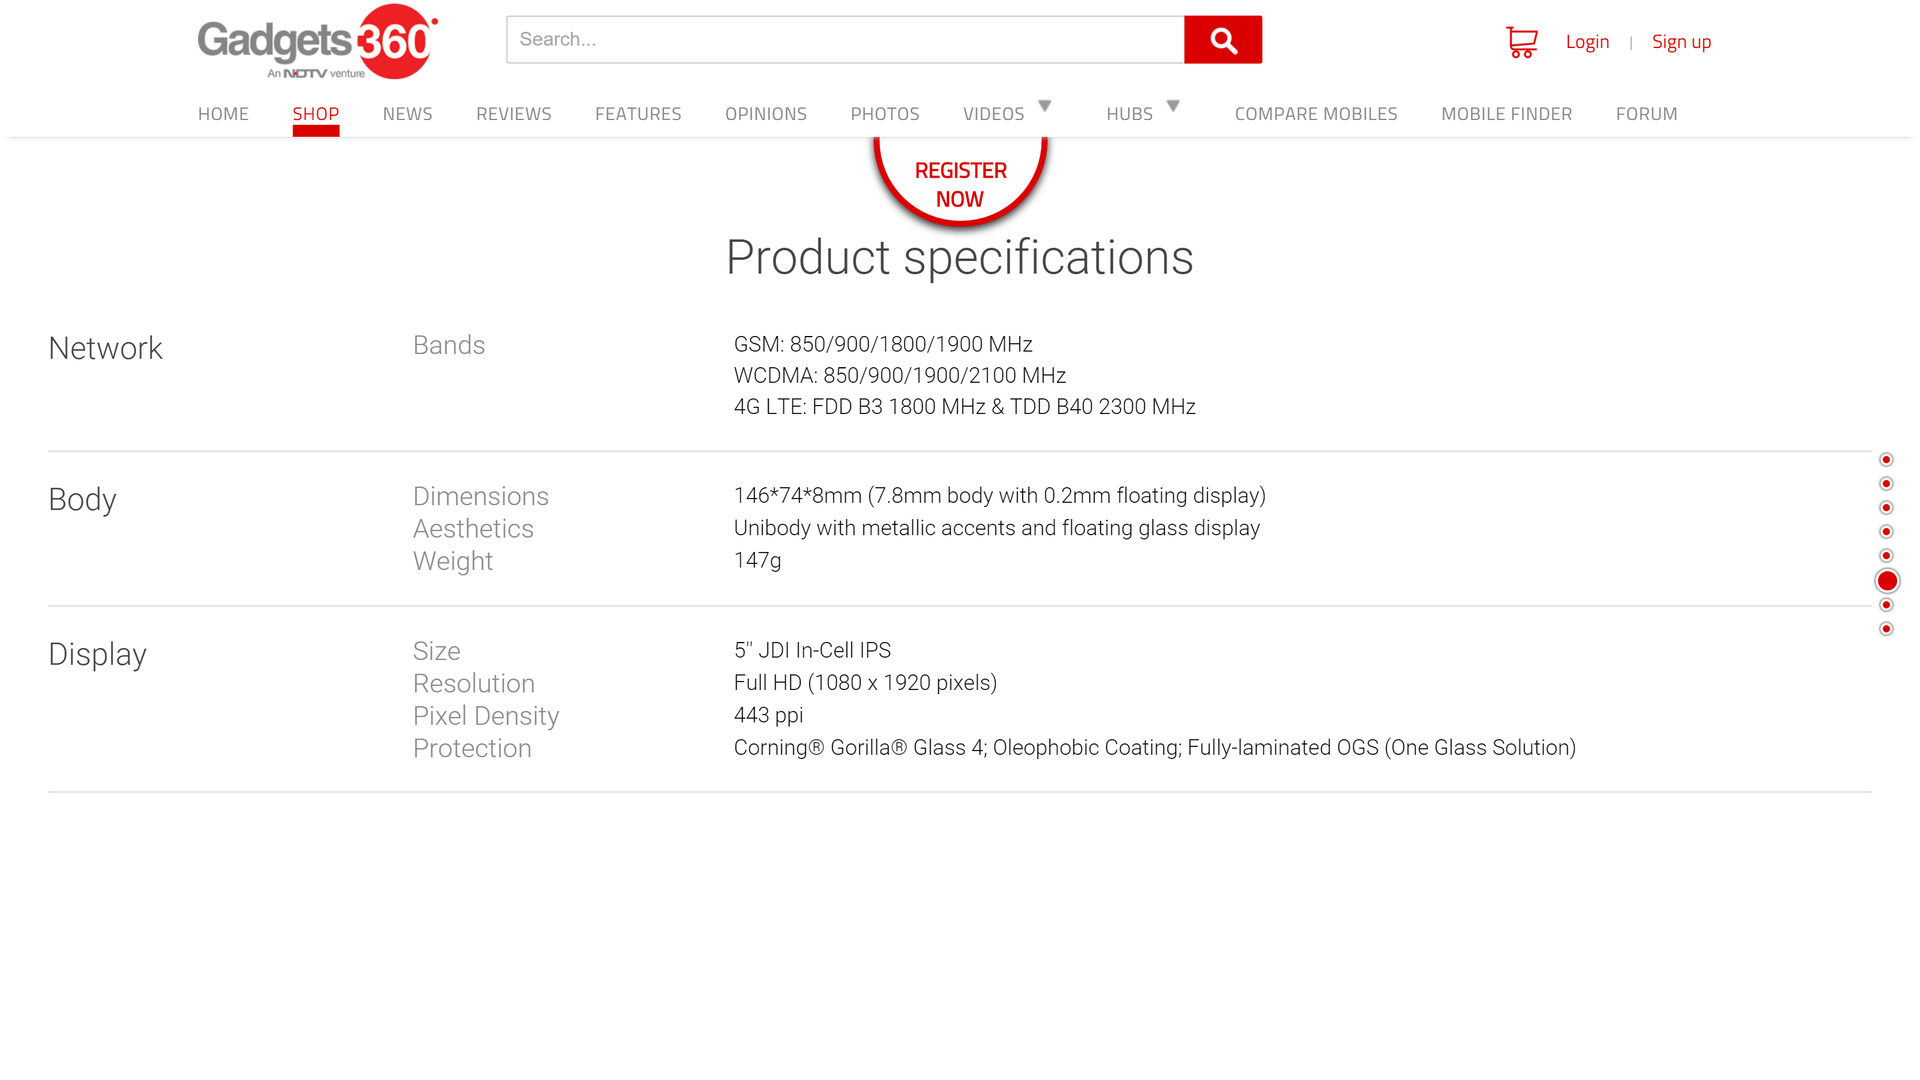Click the Login link
The width and height of the screenshot is (1920, 1080).
point(1587,42)
